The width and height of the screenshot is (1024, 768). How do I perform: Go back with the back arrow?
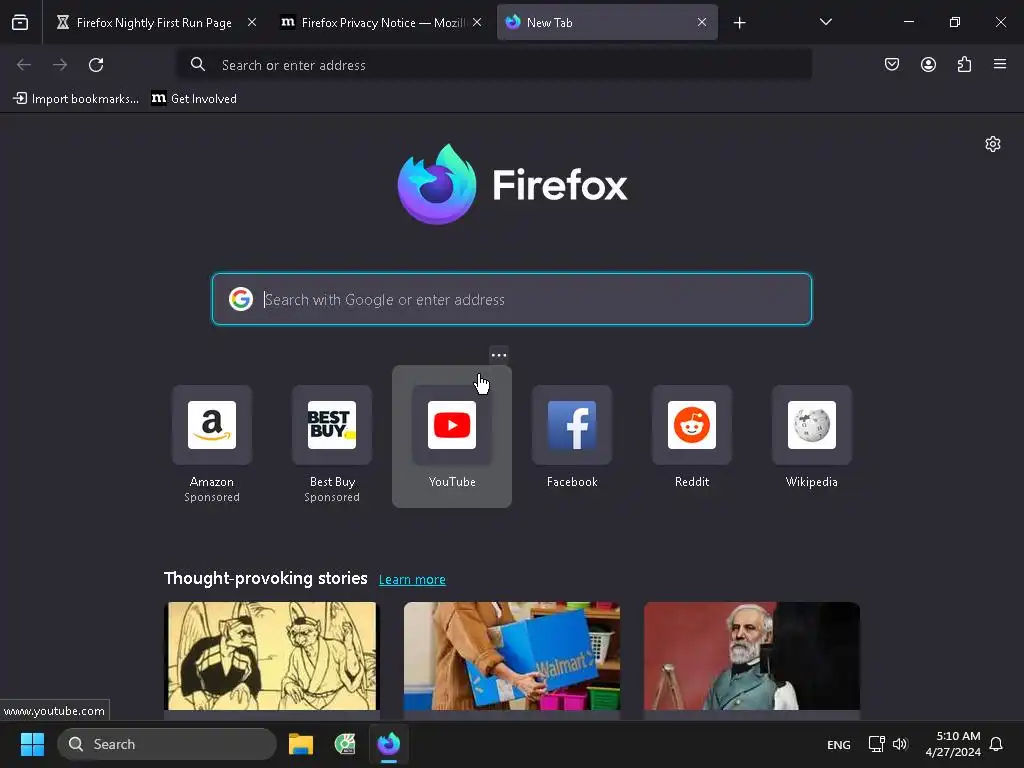click(24, 65)
